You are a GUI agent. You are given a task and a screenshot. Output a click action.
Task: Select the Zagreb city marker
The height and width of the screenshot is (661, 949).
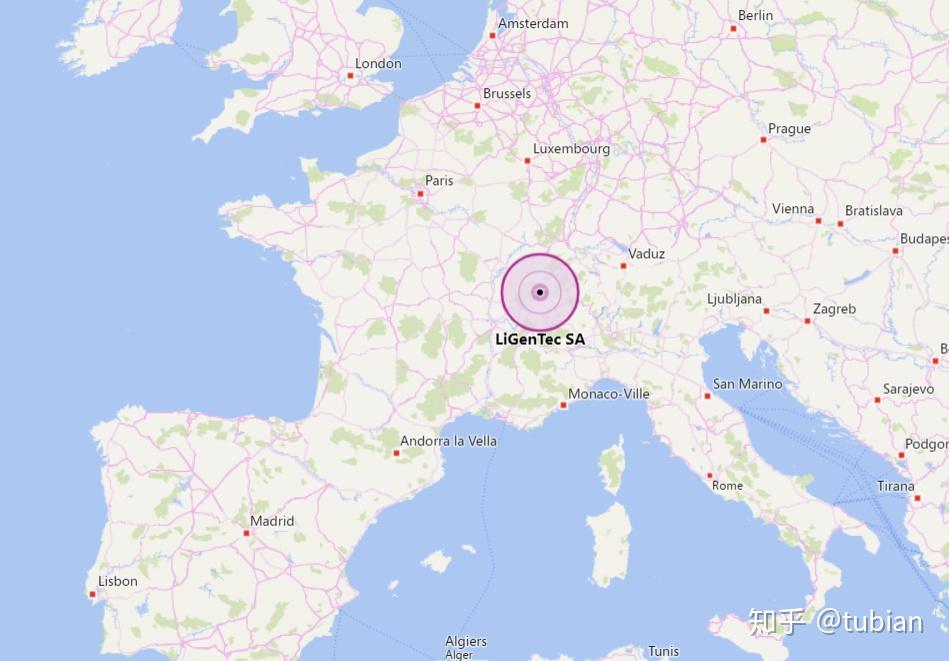click(x=807, y=321)
